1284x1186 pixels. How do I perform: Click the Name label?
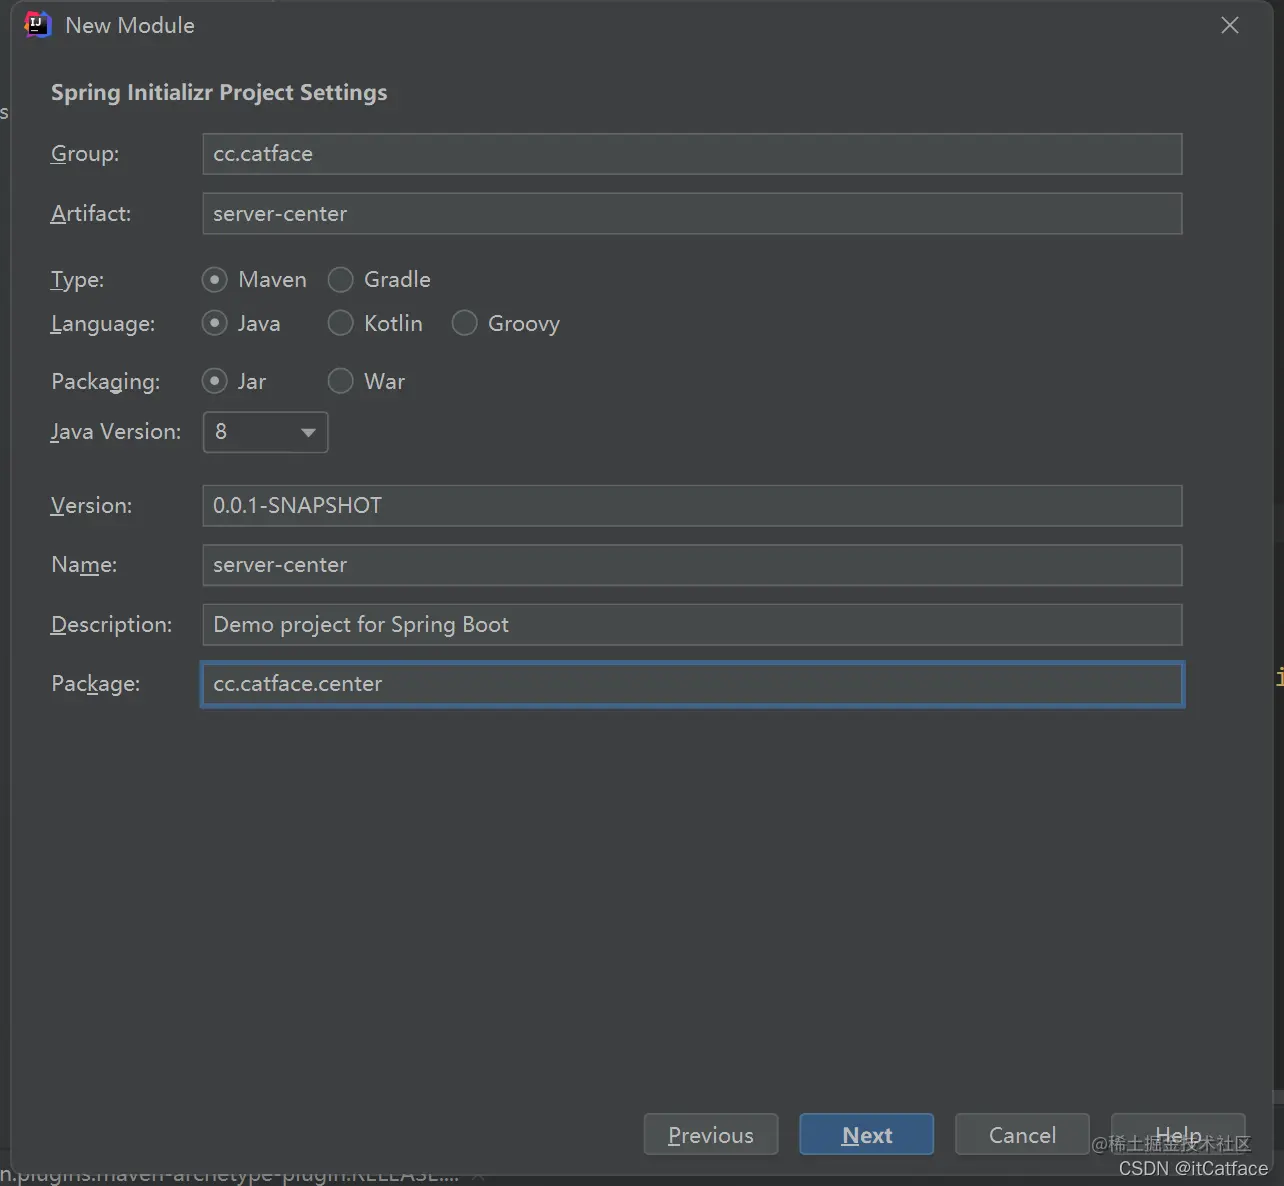(x=84, y=565)
